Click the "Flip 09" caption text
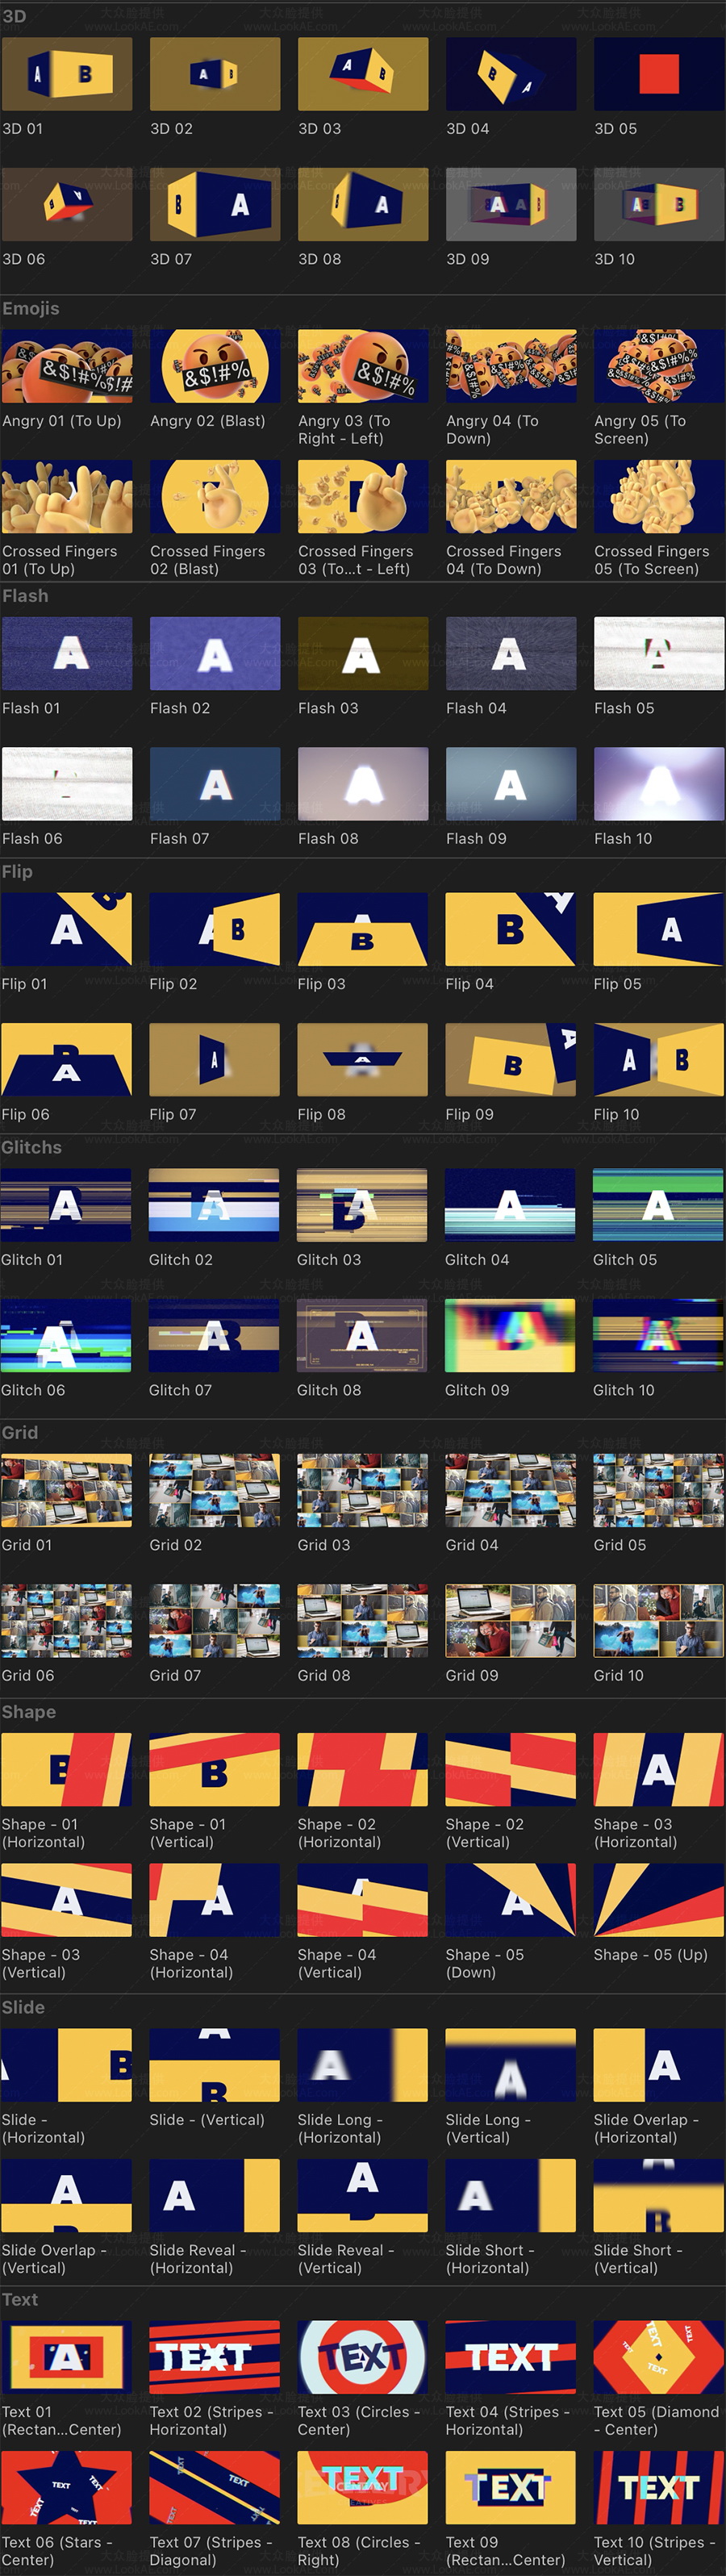726x2576 pixels. coord(469,1114)
